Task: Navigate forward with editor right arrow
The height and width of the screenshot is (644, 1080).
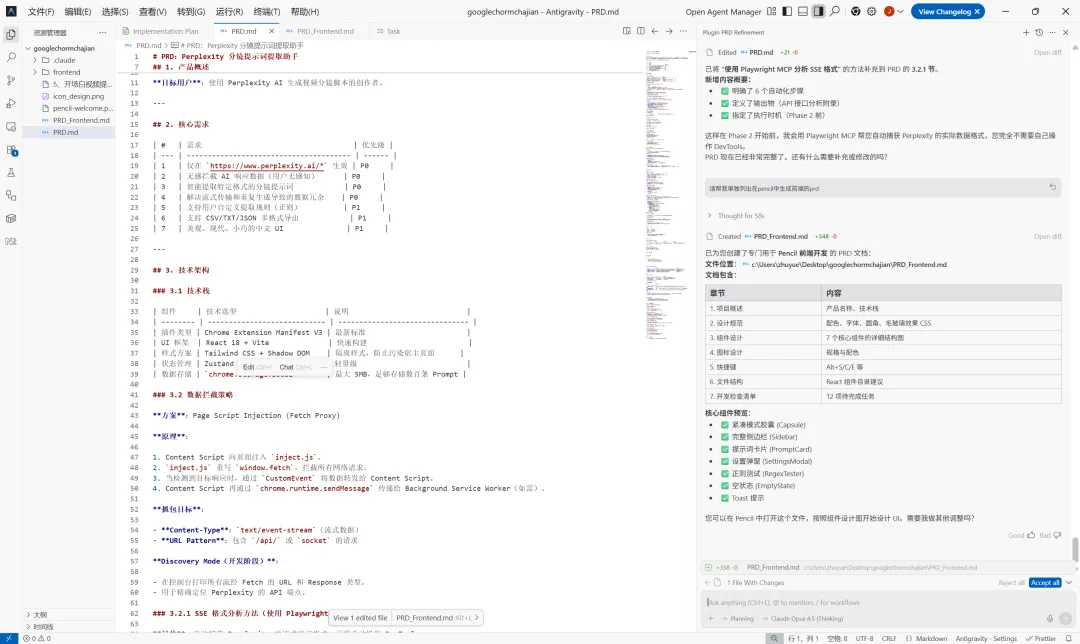Action: point(669,31)
